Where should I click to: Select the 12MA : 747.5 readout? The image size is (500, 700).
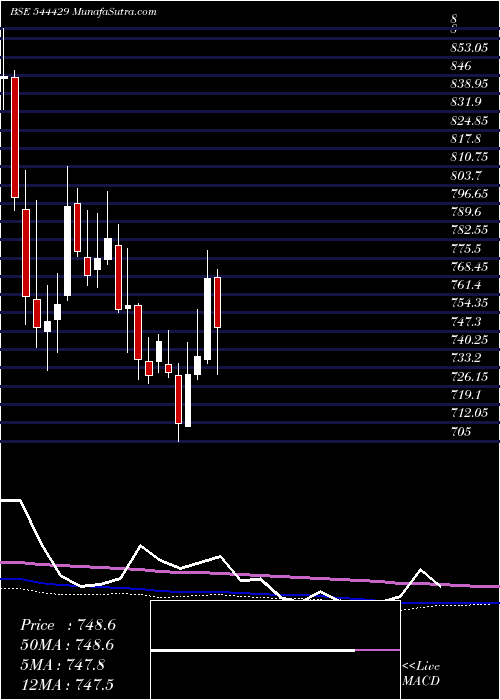(69, 684)
